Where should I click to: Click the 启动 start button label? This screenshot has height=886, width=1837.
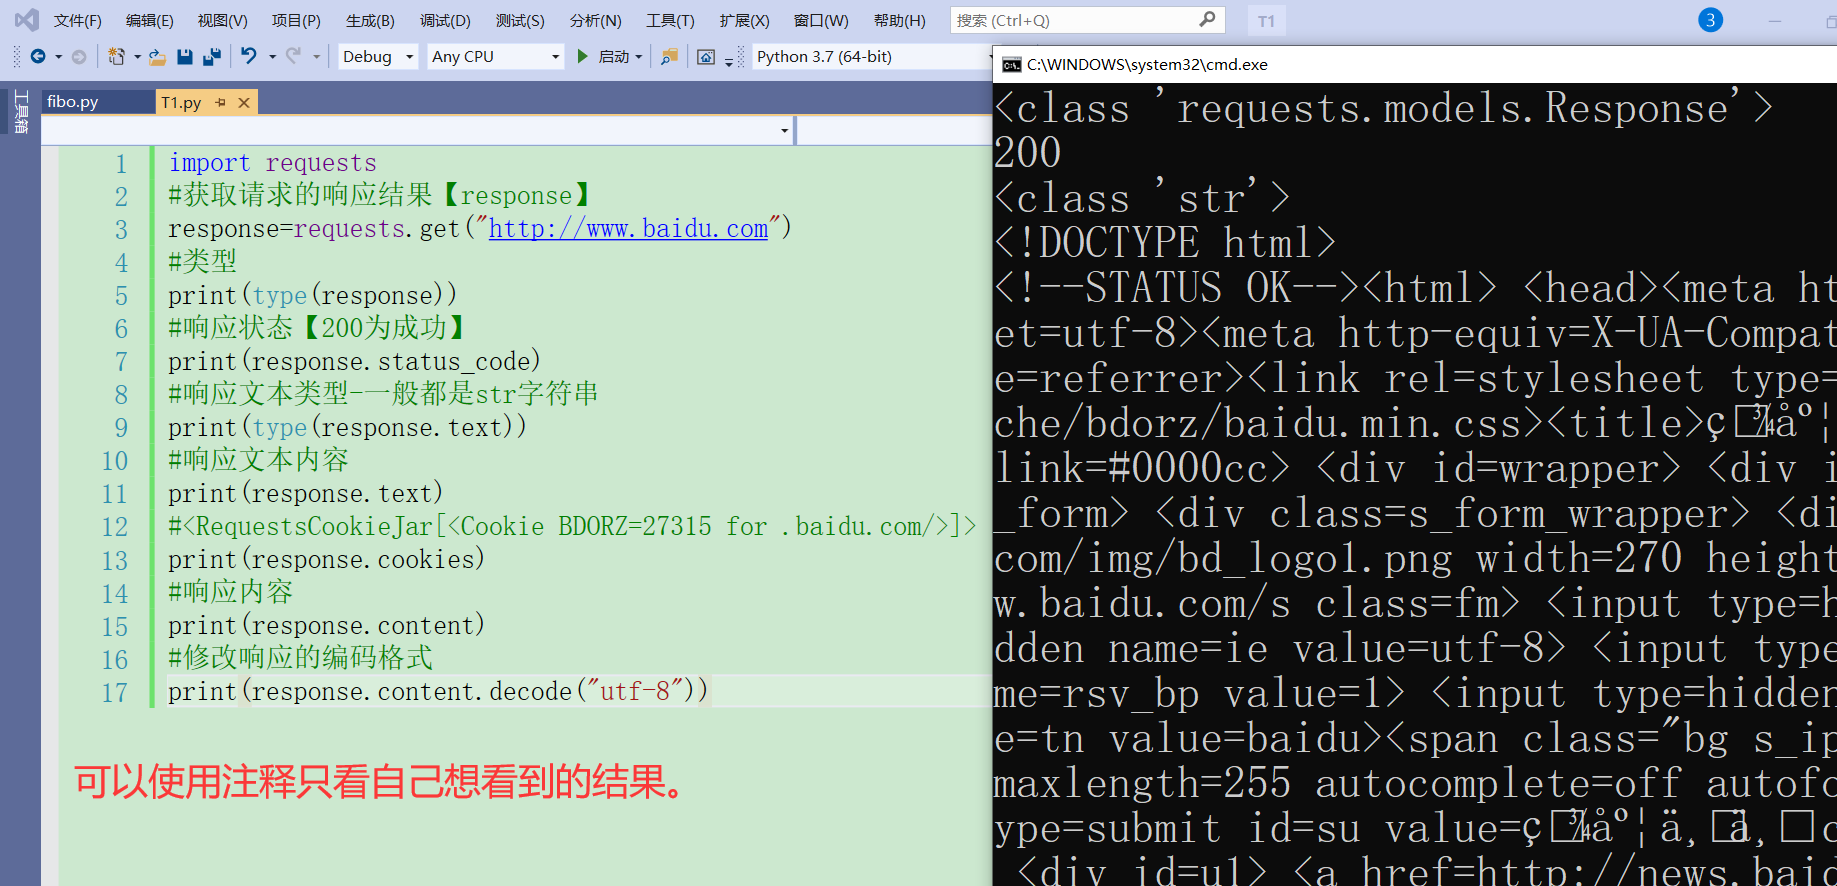click(613, 57)
